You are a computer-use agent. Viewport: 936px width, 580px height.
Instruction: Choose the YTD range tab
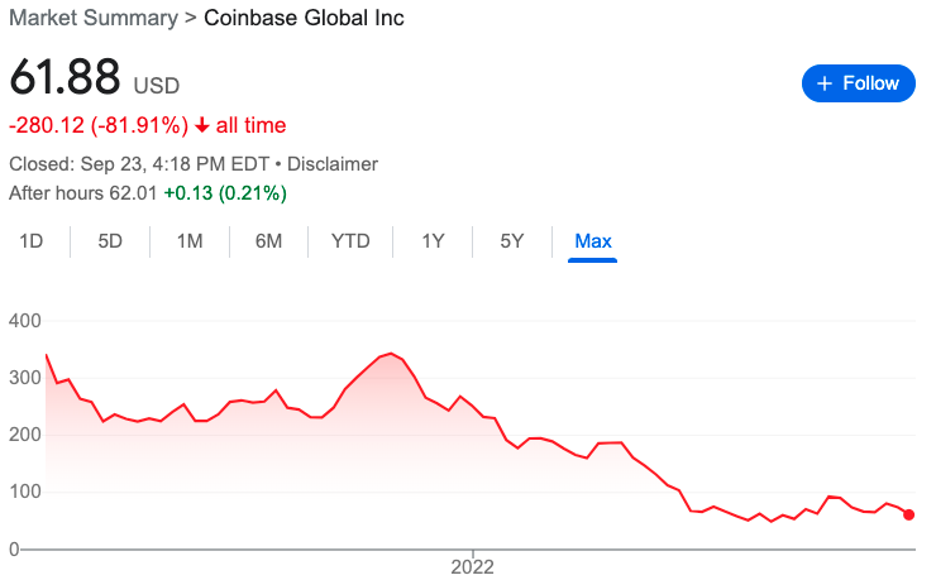[350, 241]
